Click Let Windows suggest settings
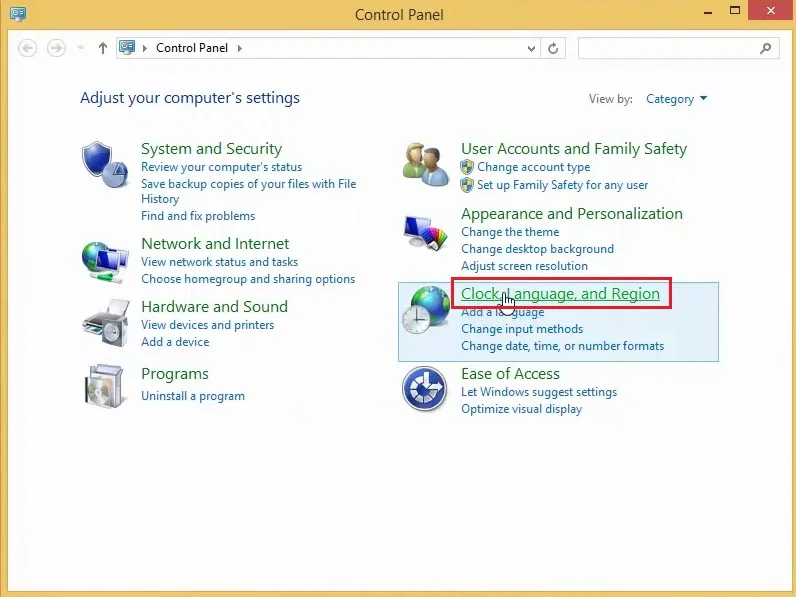796x597 pixels. pyautogui.click(x=539, y=392)
